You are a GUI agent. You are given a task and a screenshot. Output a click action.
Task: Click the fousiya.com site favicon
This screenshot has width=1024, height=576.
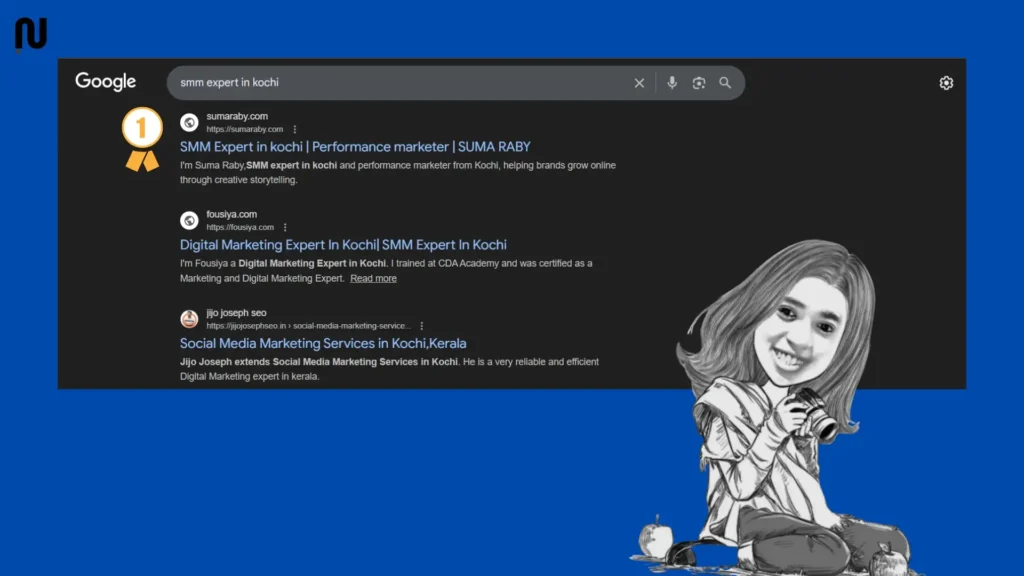(189, 220)
